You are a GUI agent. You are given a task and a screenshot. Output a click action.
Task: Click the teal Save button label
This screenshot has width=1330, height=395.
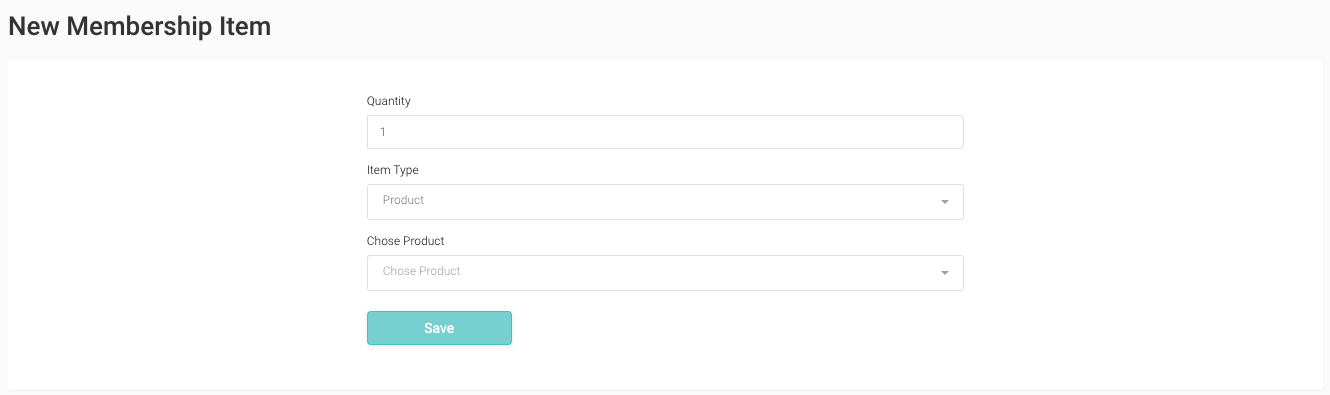point(439,328)
